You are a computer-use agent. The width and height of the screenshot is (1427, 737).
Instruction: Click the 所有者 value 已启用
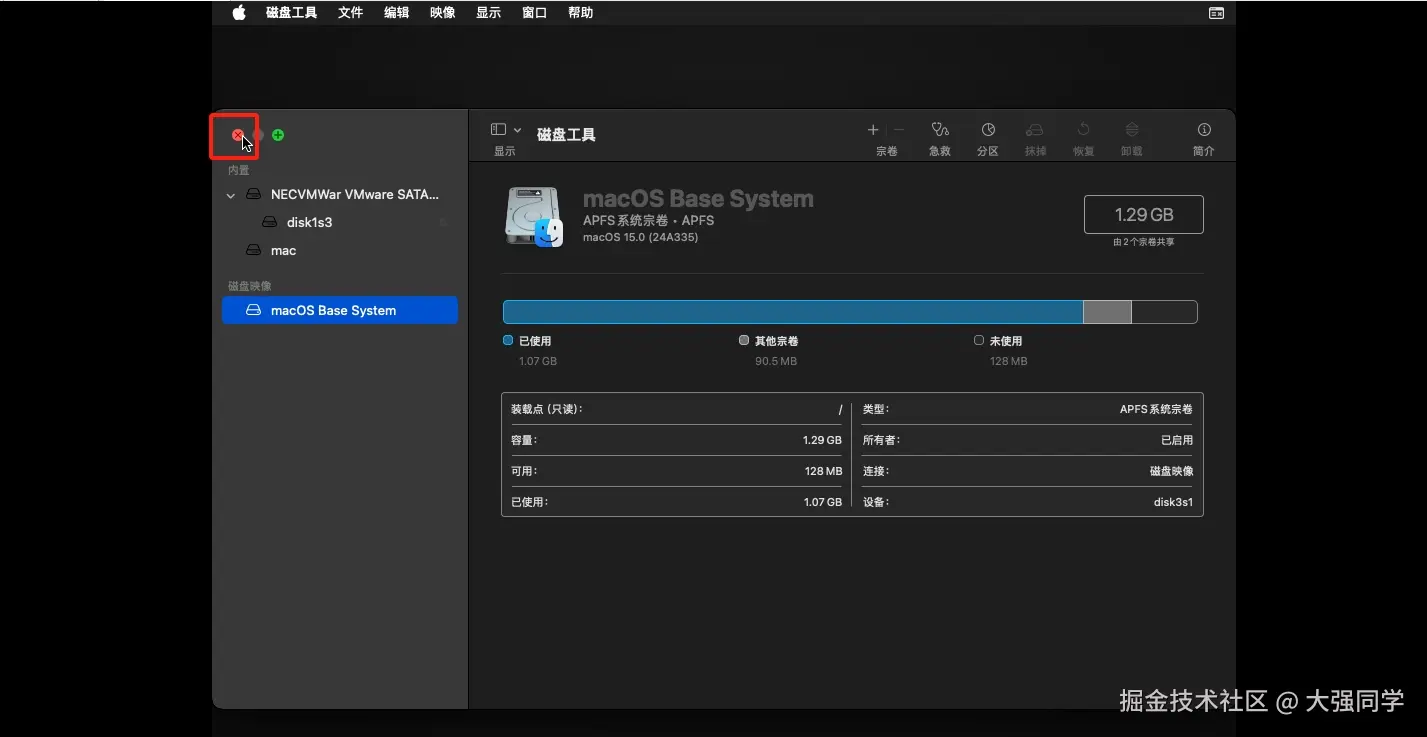tap(1177, 440)
